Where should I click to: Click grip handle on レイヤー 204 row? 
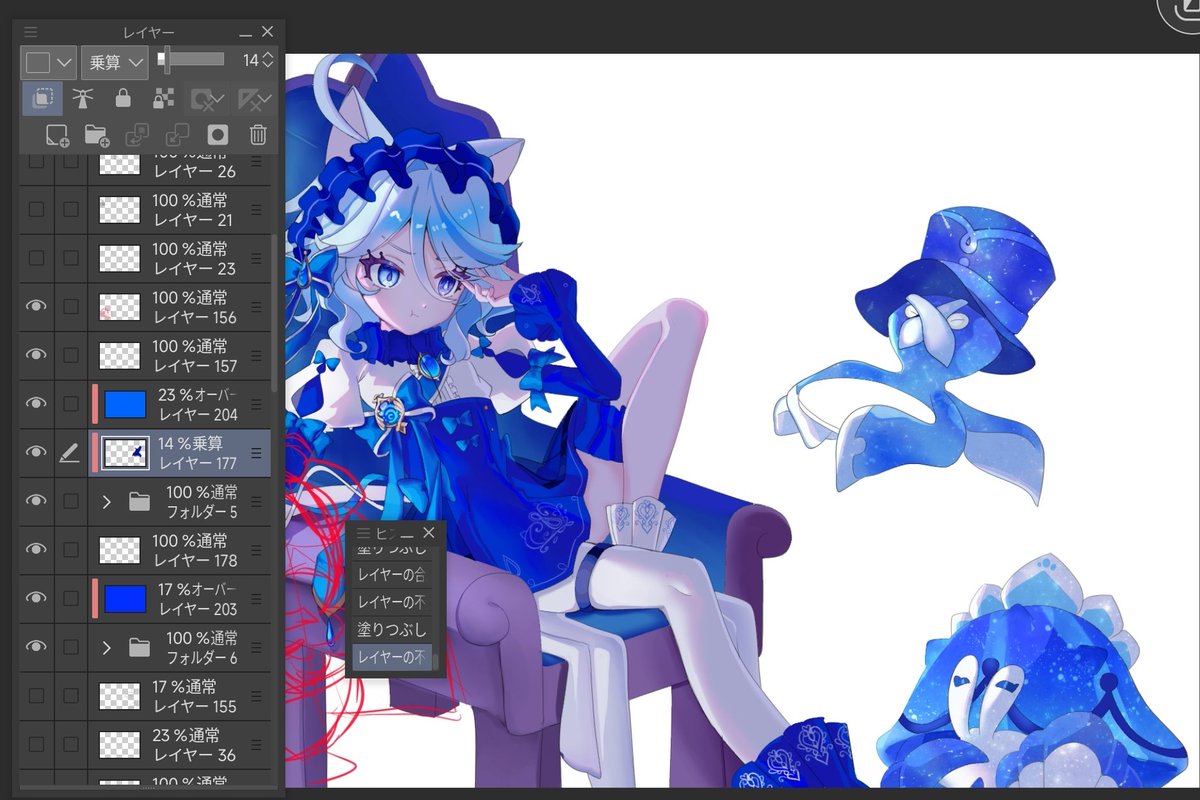point(256,404)
